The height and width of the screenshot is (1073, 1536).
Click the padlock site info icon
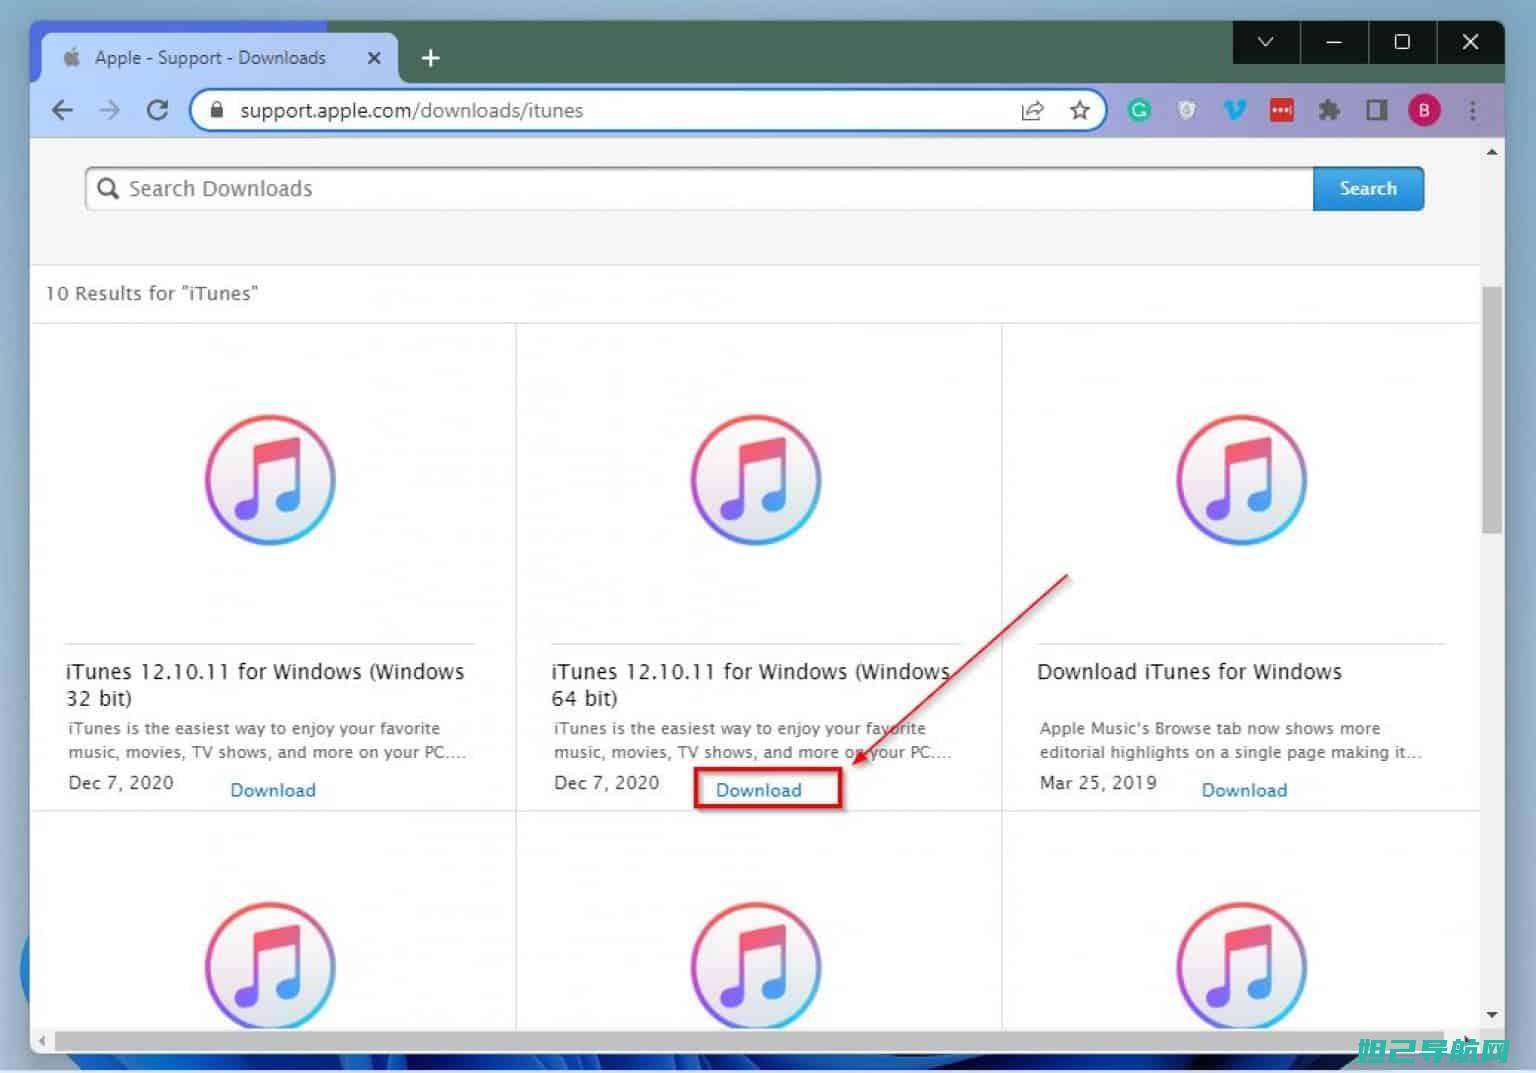(217, 110)
